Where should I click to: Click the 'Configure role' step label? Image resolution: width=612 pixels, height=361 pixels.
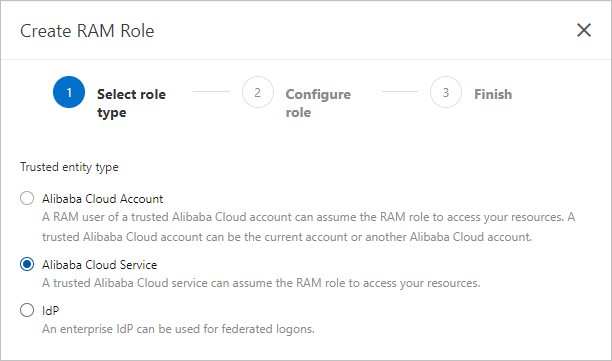pos(318,103)
